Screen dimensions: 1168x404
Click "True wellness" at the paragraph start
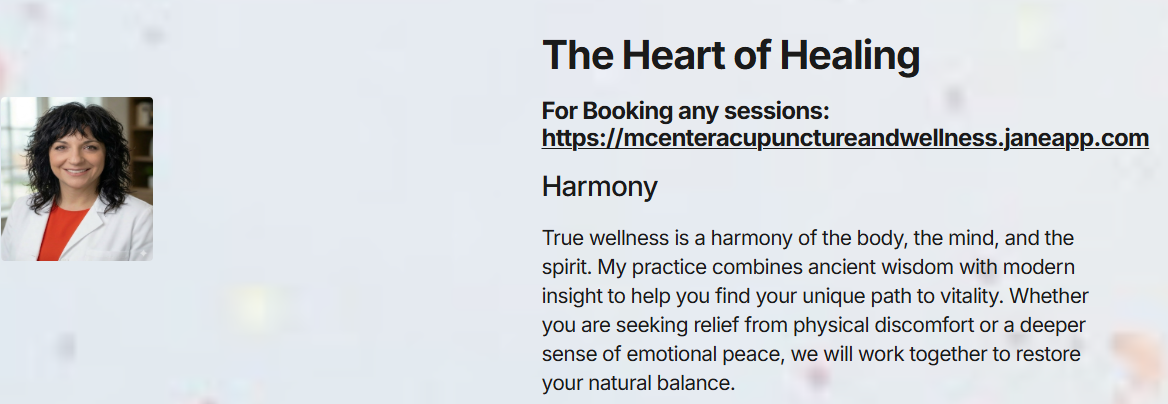[603, 239]
